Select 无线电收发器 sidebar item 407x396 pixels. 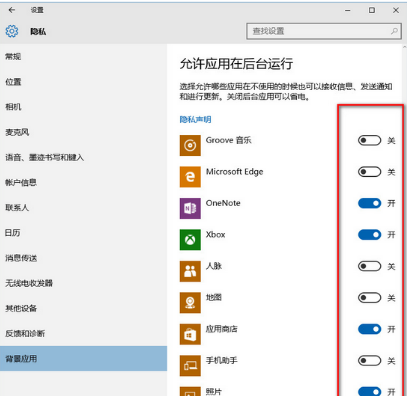pyautogui.click(x=83, y=283)
